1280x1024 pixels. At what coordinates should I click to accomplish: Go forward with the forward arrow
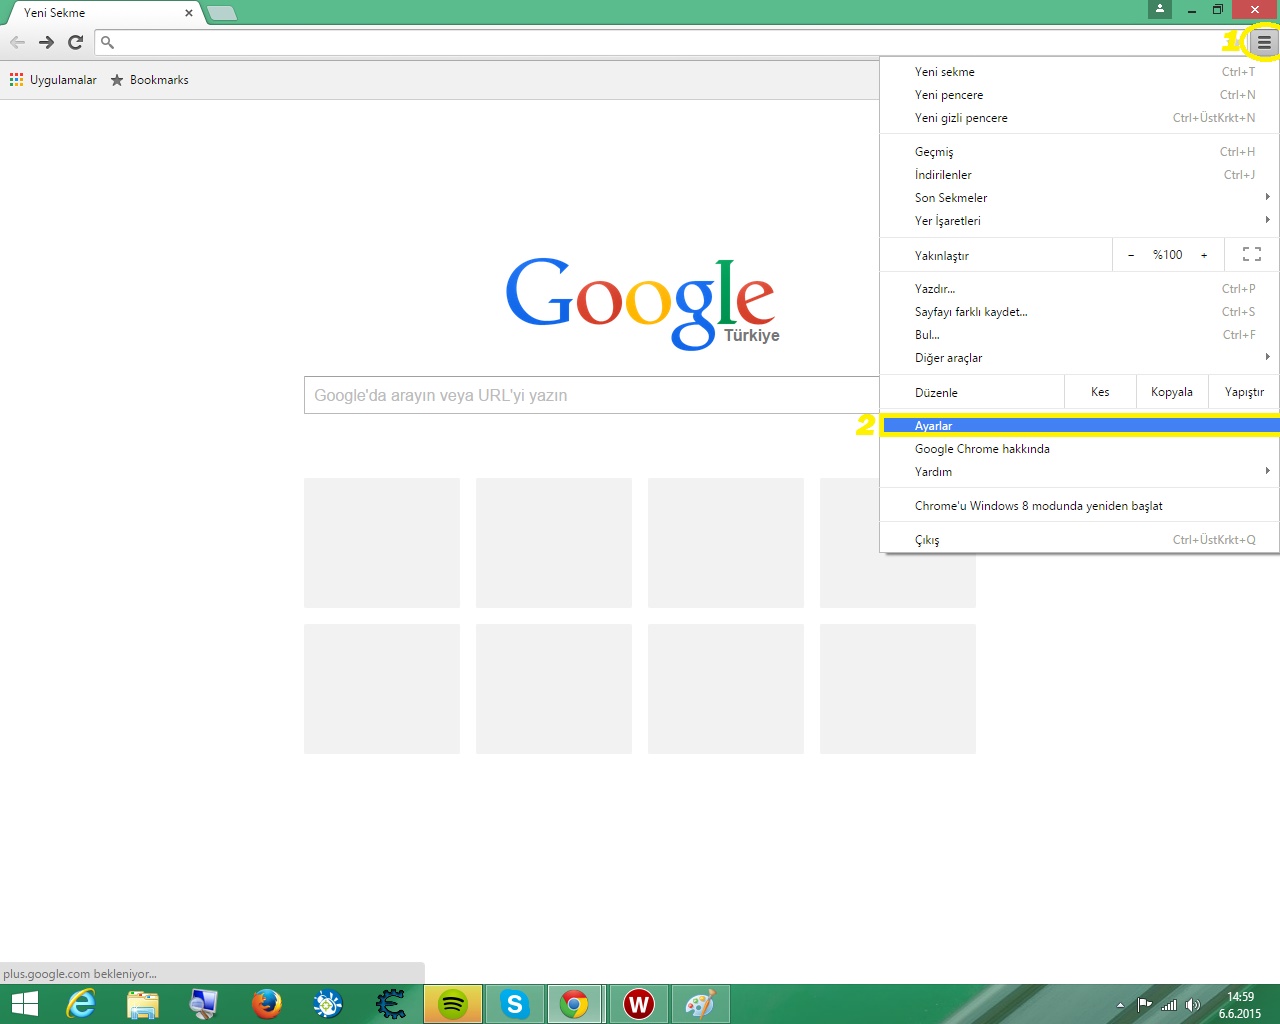46,42
